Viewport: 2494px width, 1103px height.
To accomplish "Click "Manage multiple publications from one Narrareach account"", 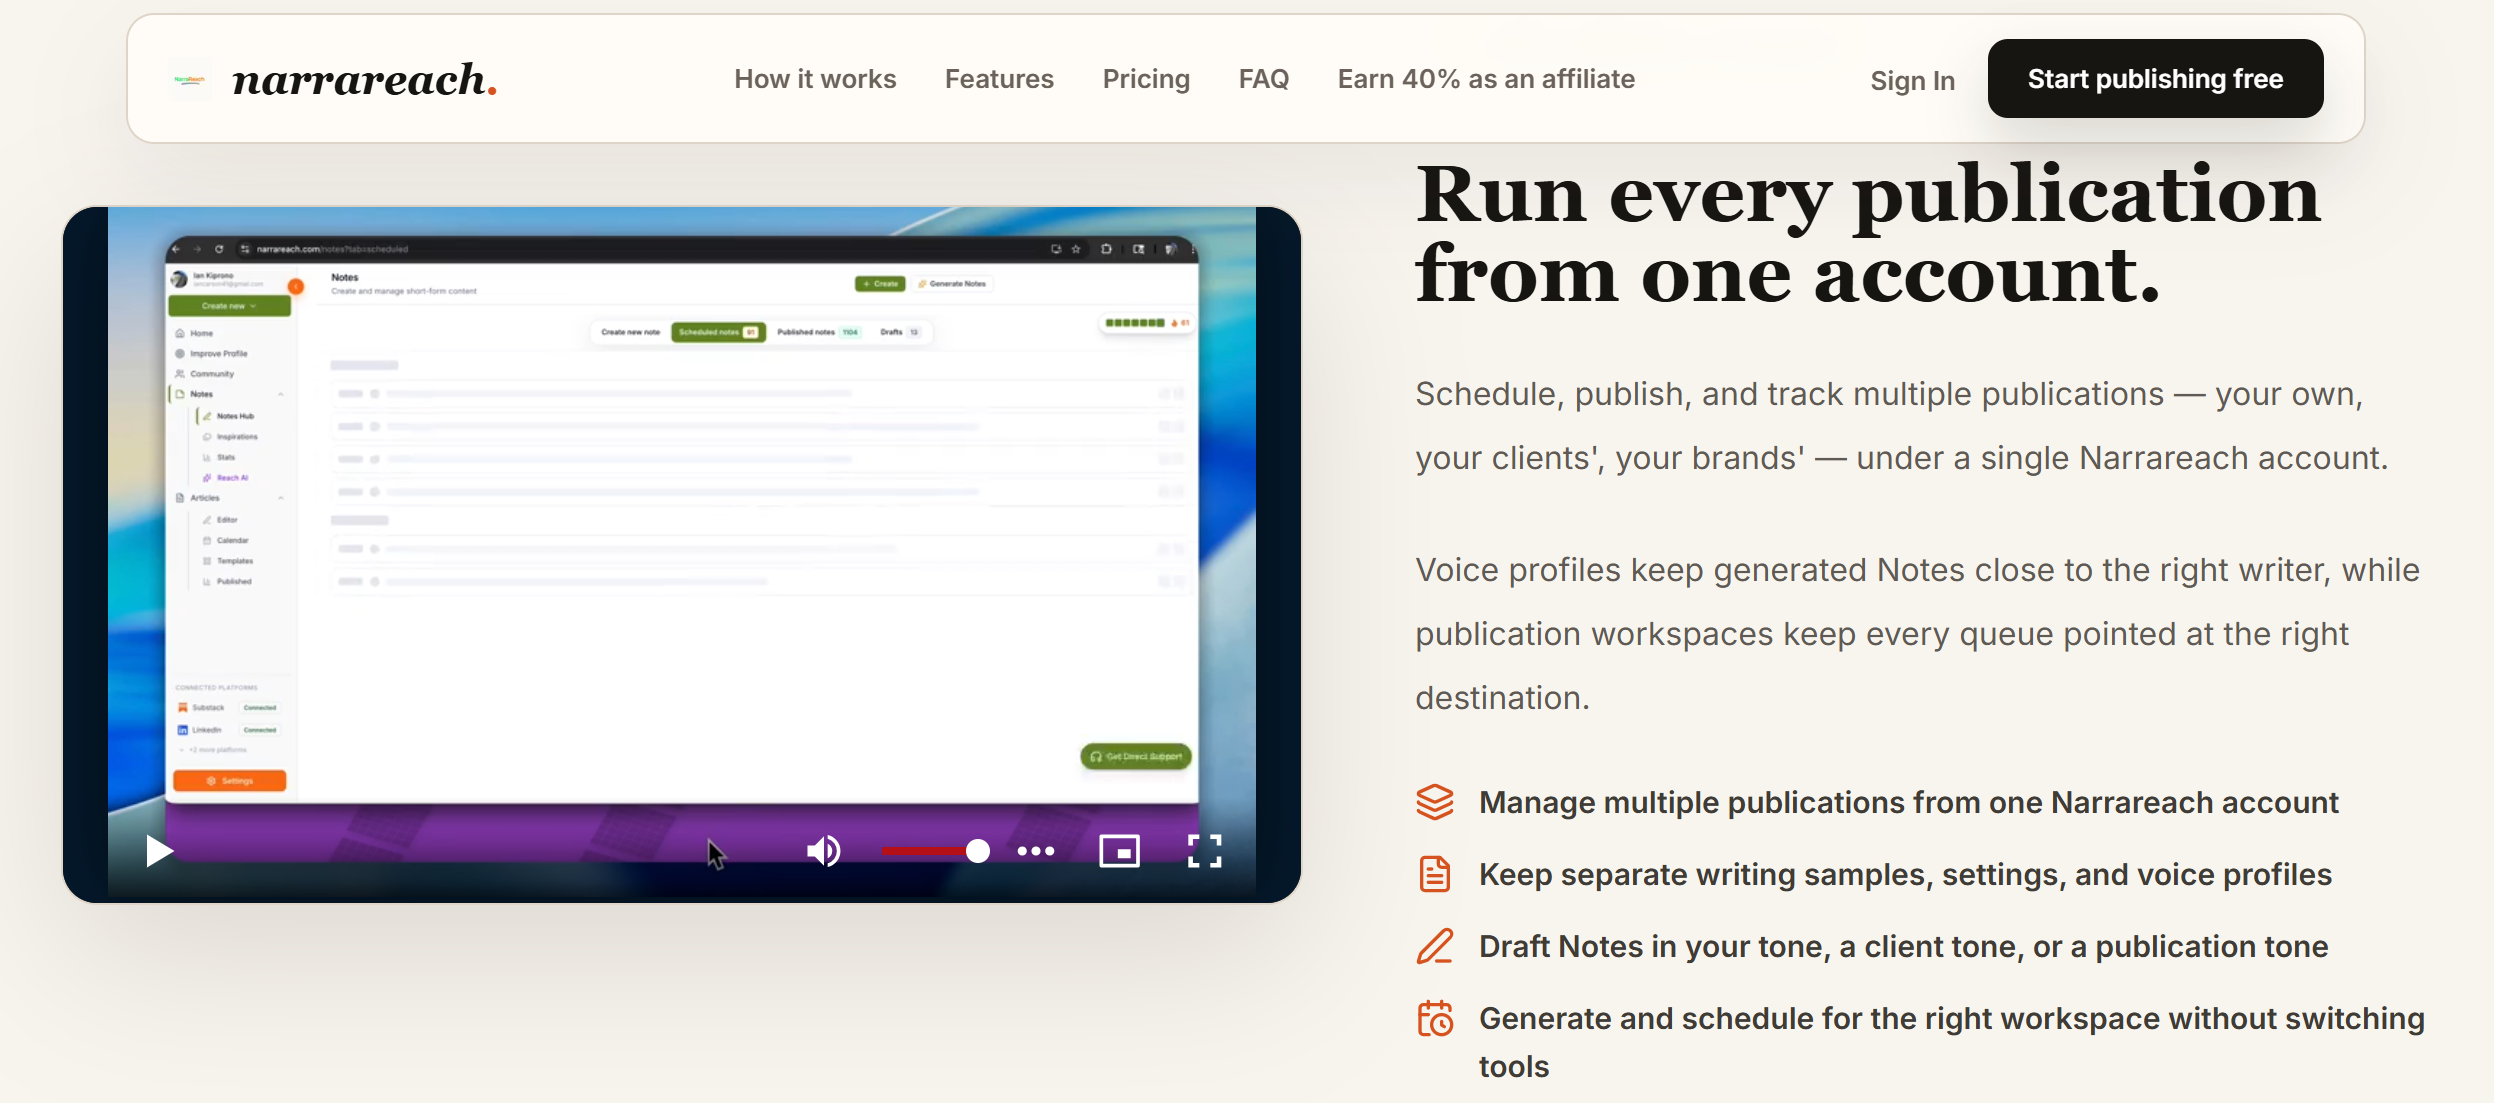I will tap(1908, 802).
